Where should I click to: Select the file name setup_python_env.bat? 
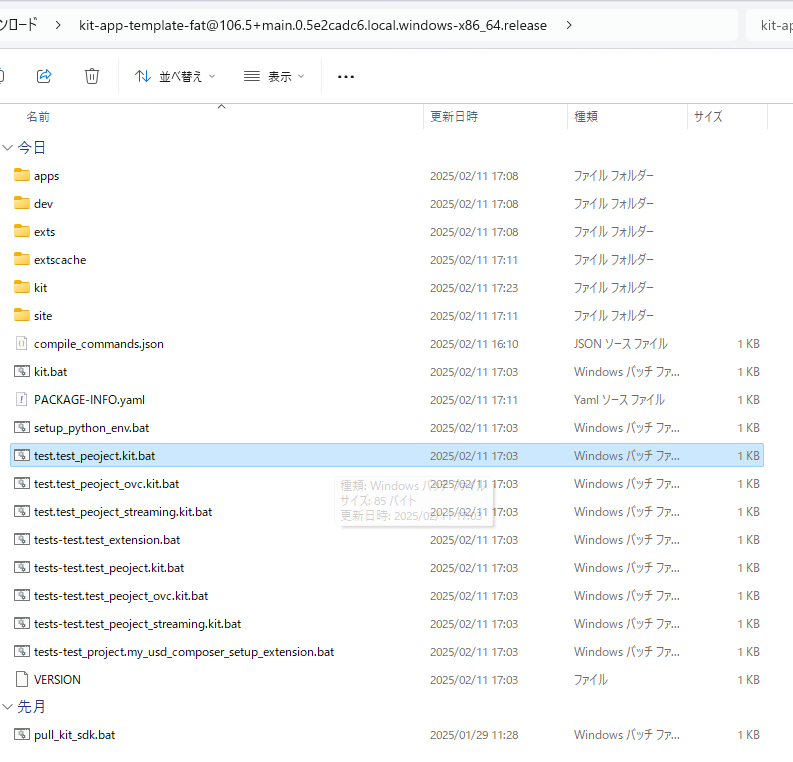[92, 428]
